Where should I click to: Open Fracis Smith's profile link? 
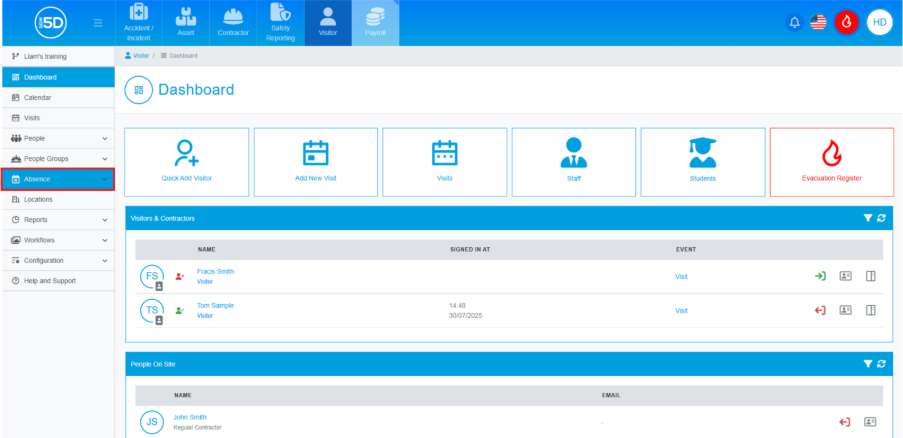[215, 272]
